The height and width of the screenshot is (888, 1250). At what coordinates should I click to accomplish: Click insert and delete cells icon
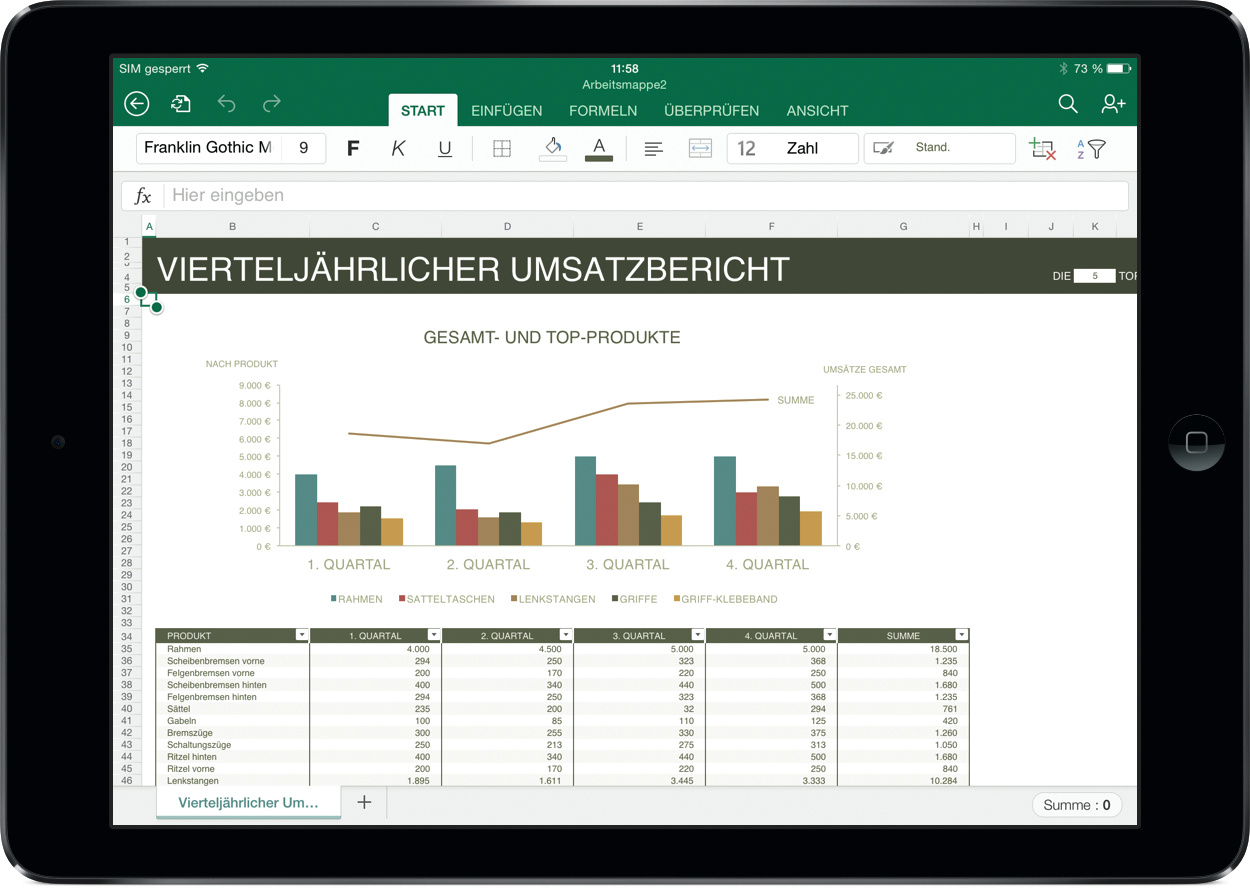[x=1042, y=149]
